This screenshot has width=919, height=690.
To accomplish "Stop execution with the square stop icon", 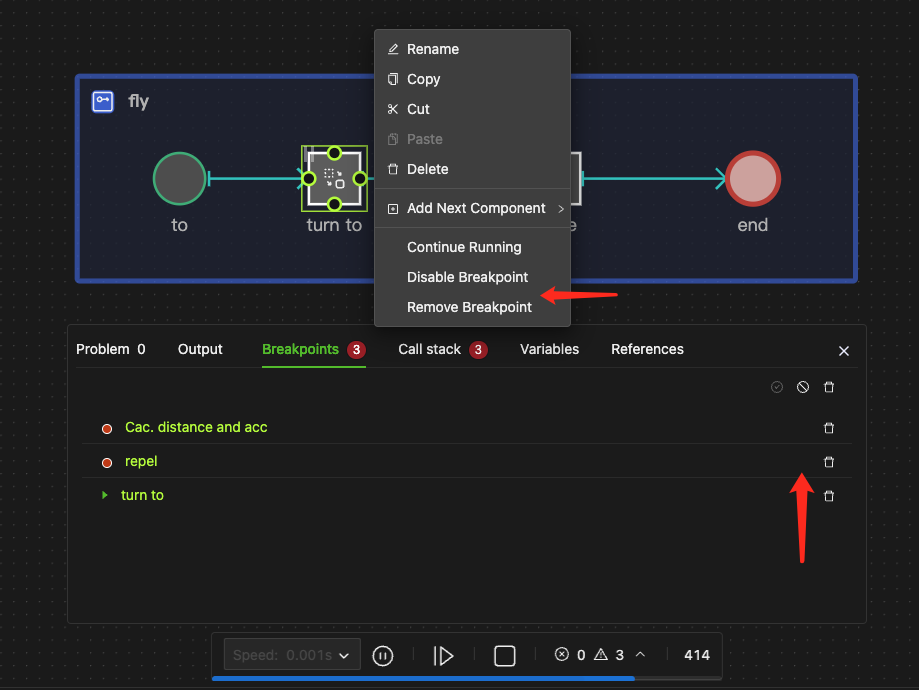I will 504,655.
